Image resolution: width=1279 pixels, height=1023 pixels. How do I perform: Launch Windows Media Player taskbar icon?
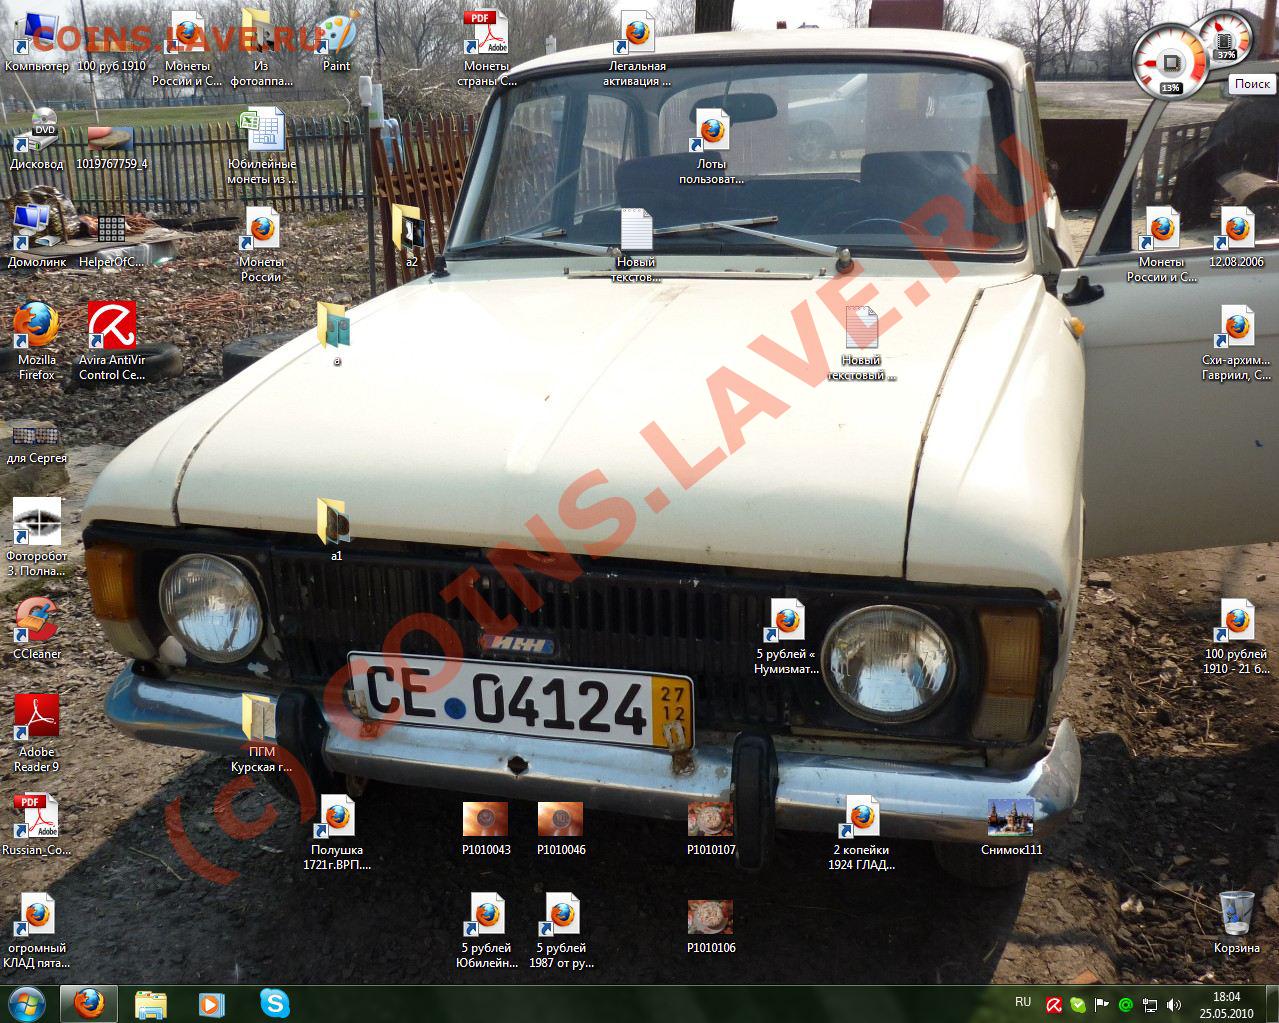click(211, 1003)
